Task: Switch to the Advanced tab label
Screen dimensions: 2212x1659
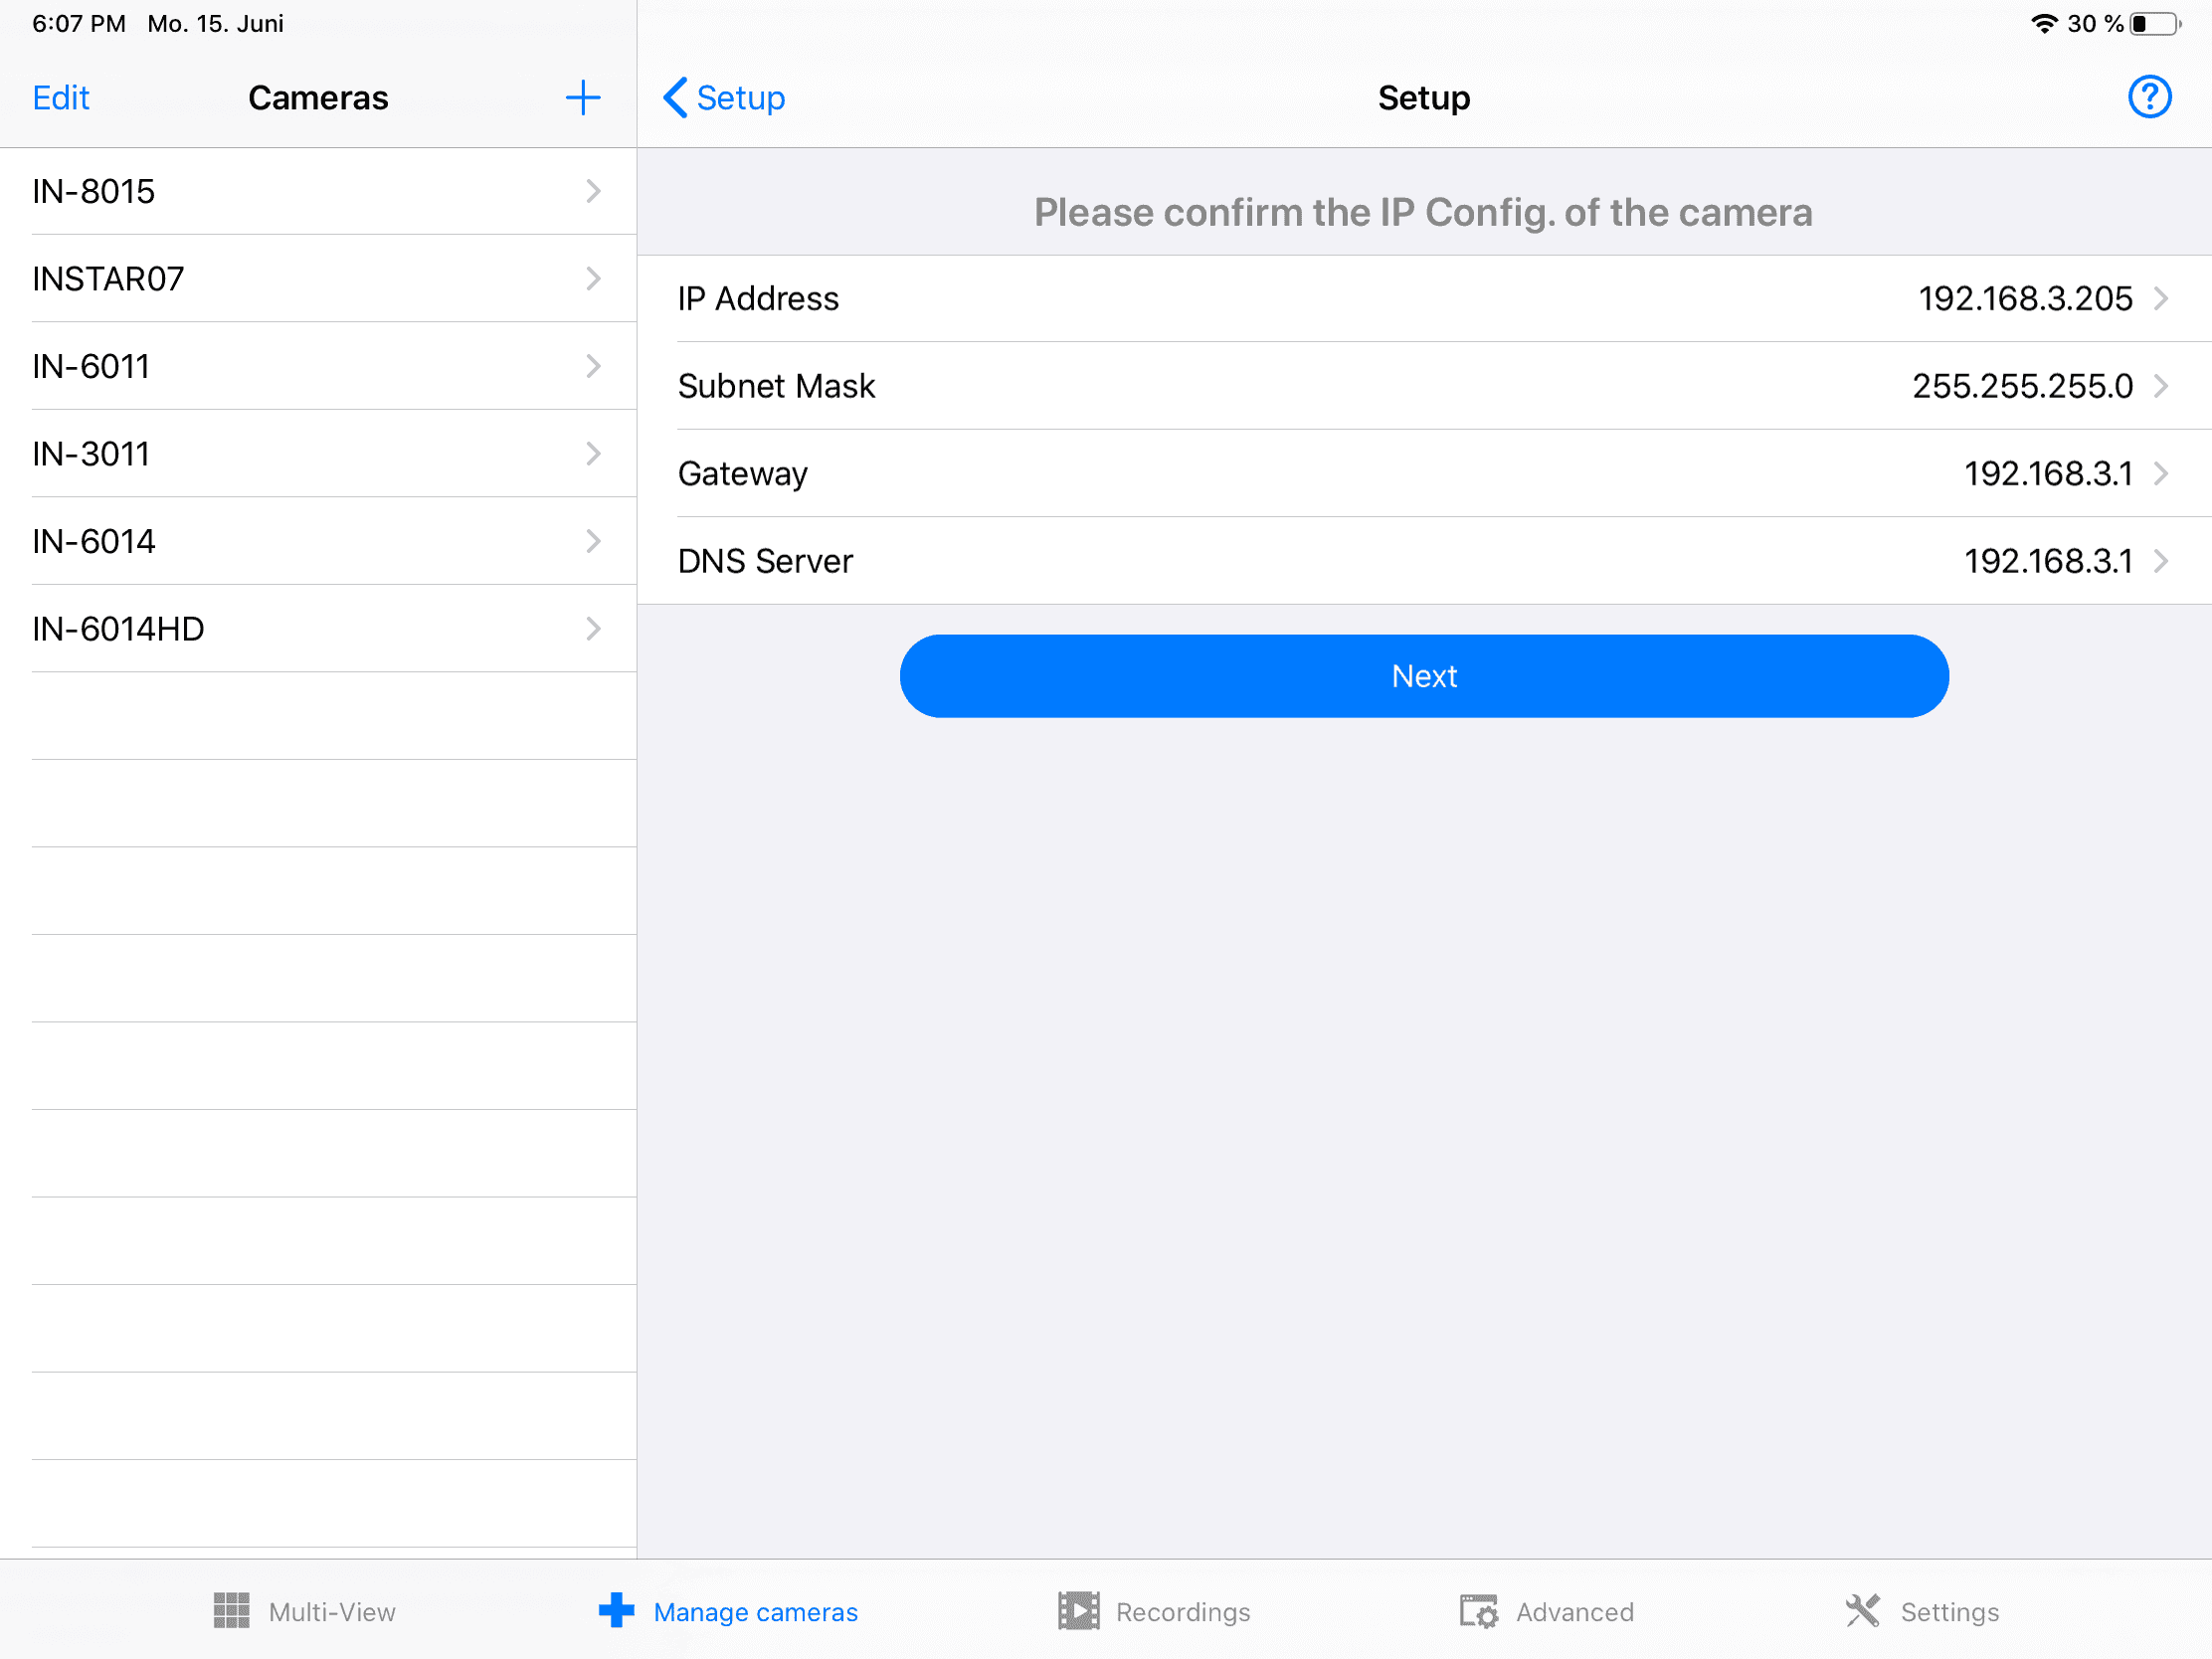Action: 1574,1612
